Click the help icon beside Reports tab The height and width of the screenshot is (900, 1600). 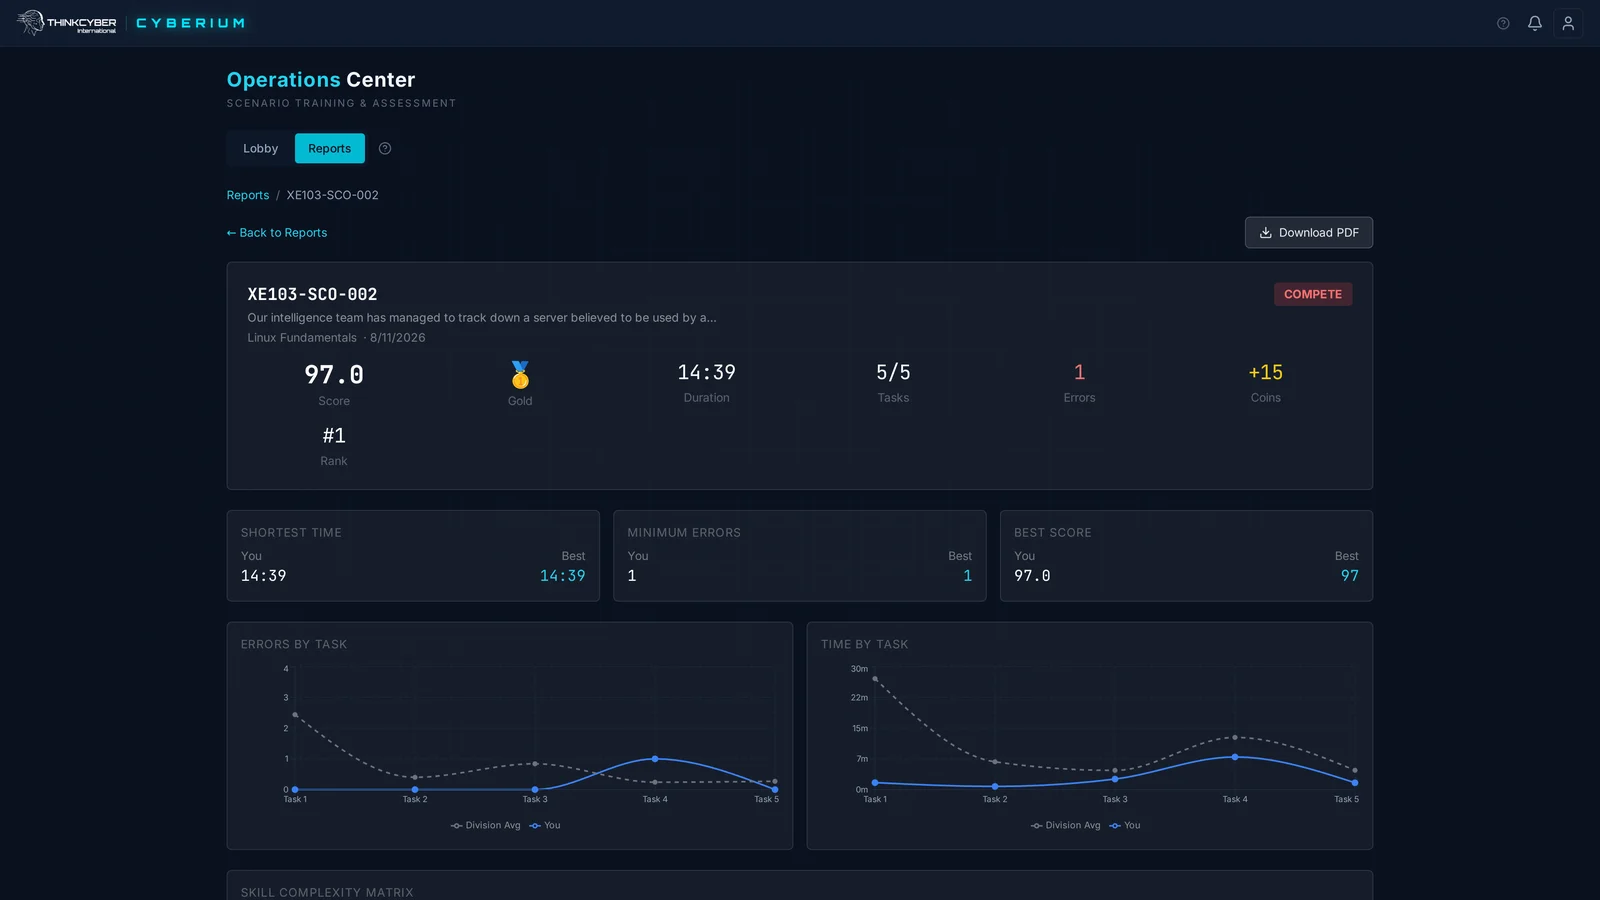coord(385,148)
